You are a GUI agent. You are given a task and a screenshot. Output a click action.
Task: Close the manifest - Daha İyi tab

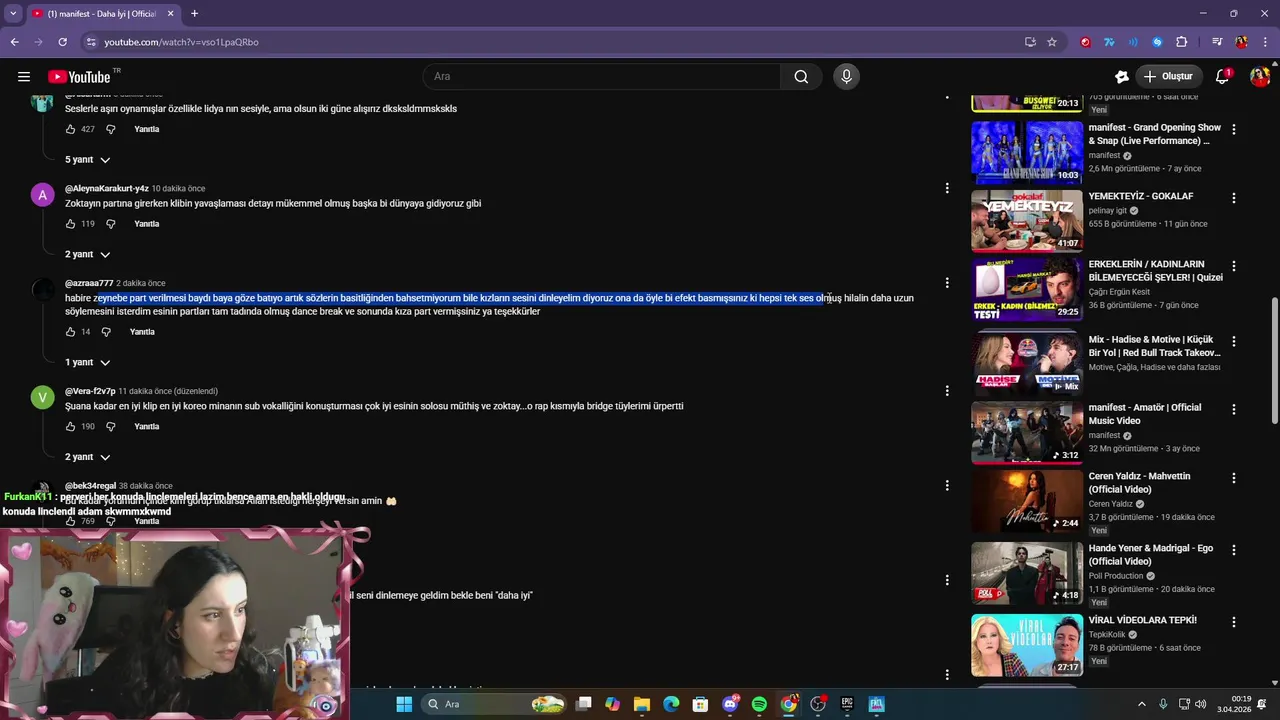170,14
